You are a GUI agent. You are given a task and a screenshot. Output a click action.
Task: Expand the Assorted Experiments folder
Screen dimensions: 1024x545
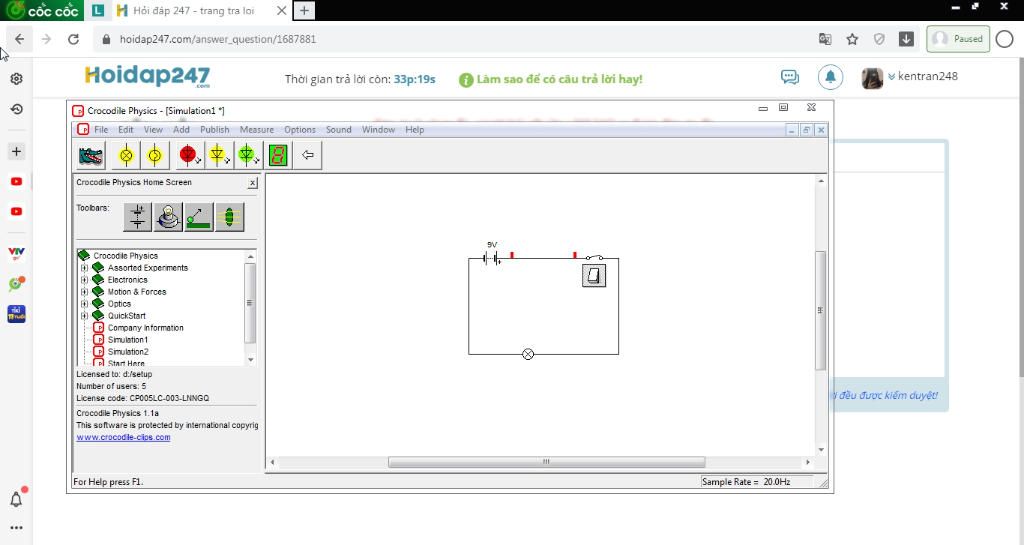84,268
